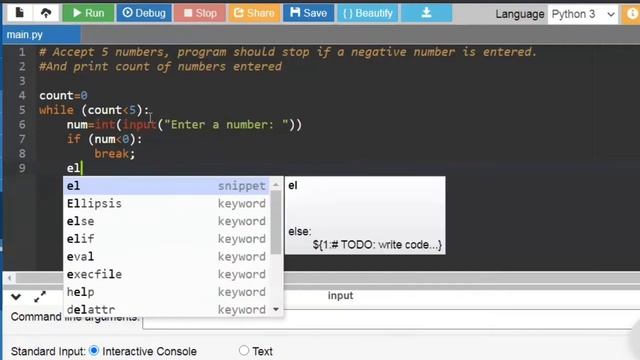
Task: Choose Ellipsis keyword from autocomplete
Action: tap(167, 203)
